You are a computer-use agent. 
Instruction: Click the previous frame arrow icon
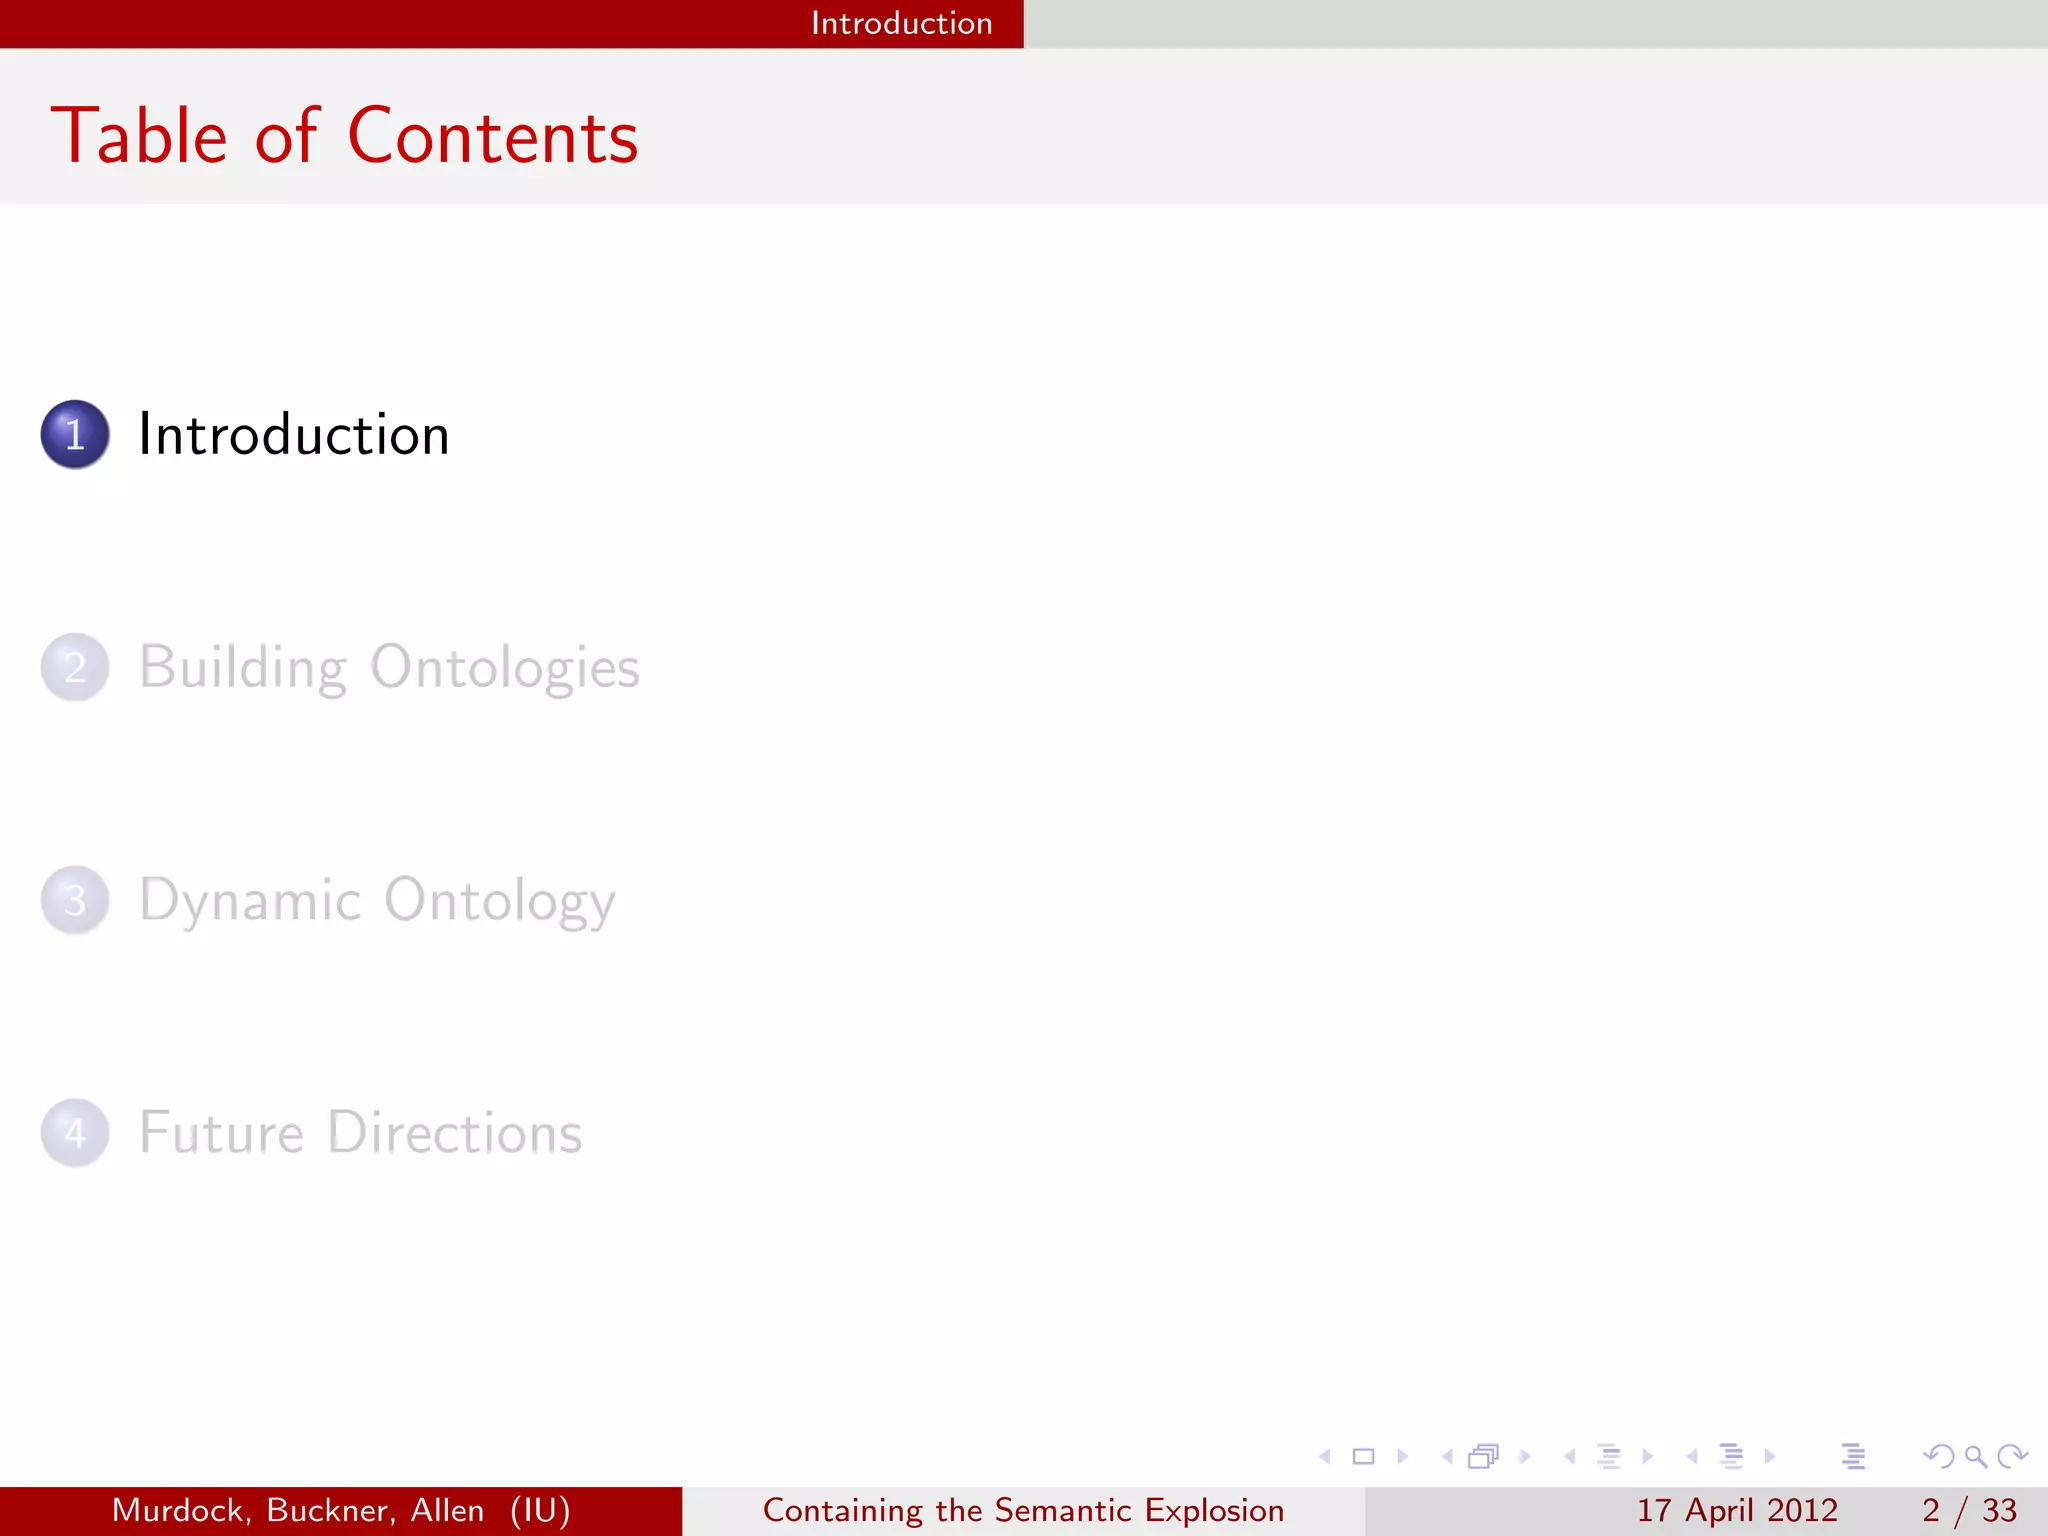point(1446,1457)
